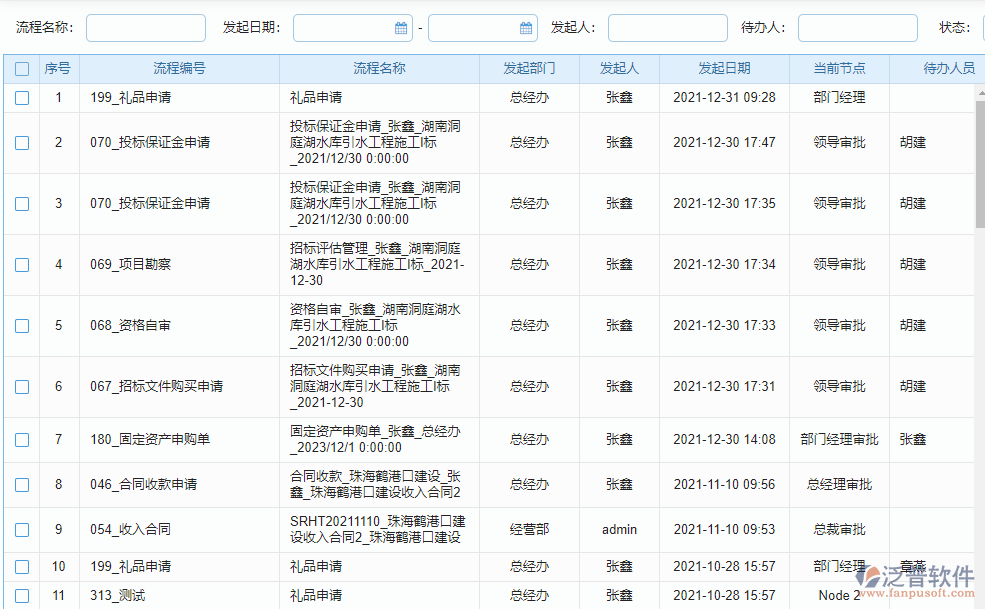Click 胡建 in the 待办人员 column
Viewport: 985px width, 609px height.
click(x=912, y=143)
